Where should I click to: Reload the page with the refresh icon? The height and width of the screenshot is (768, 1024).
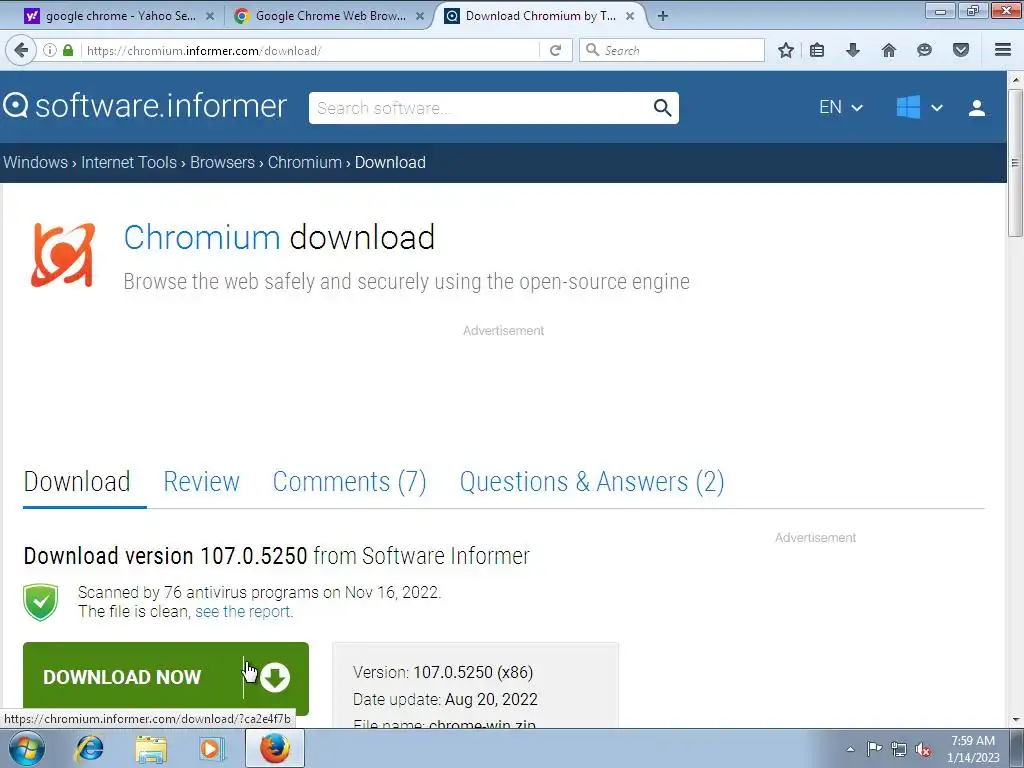click(556, 50)
